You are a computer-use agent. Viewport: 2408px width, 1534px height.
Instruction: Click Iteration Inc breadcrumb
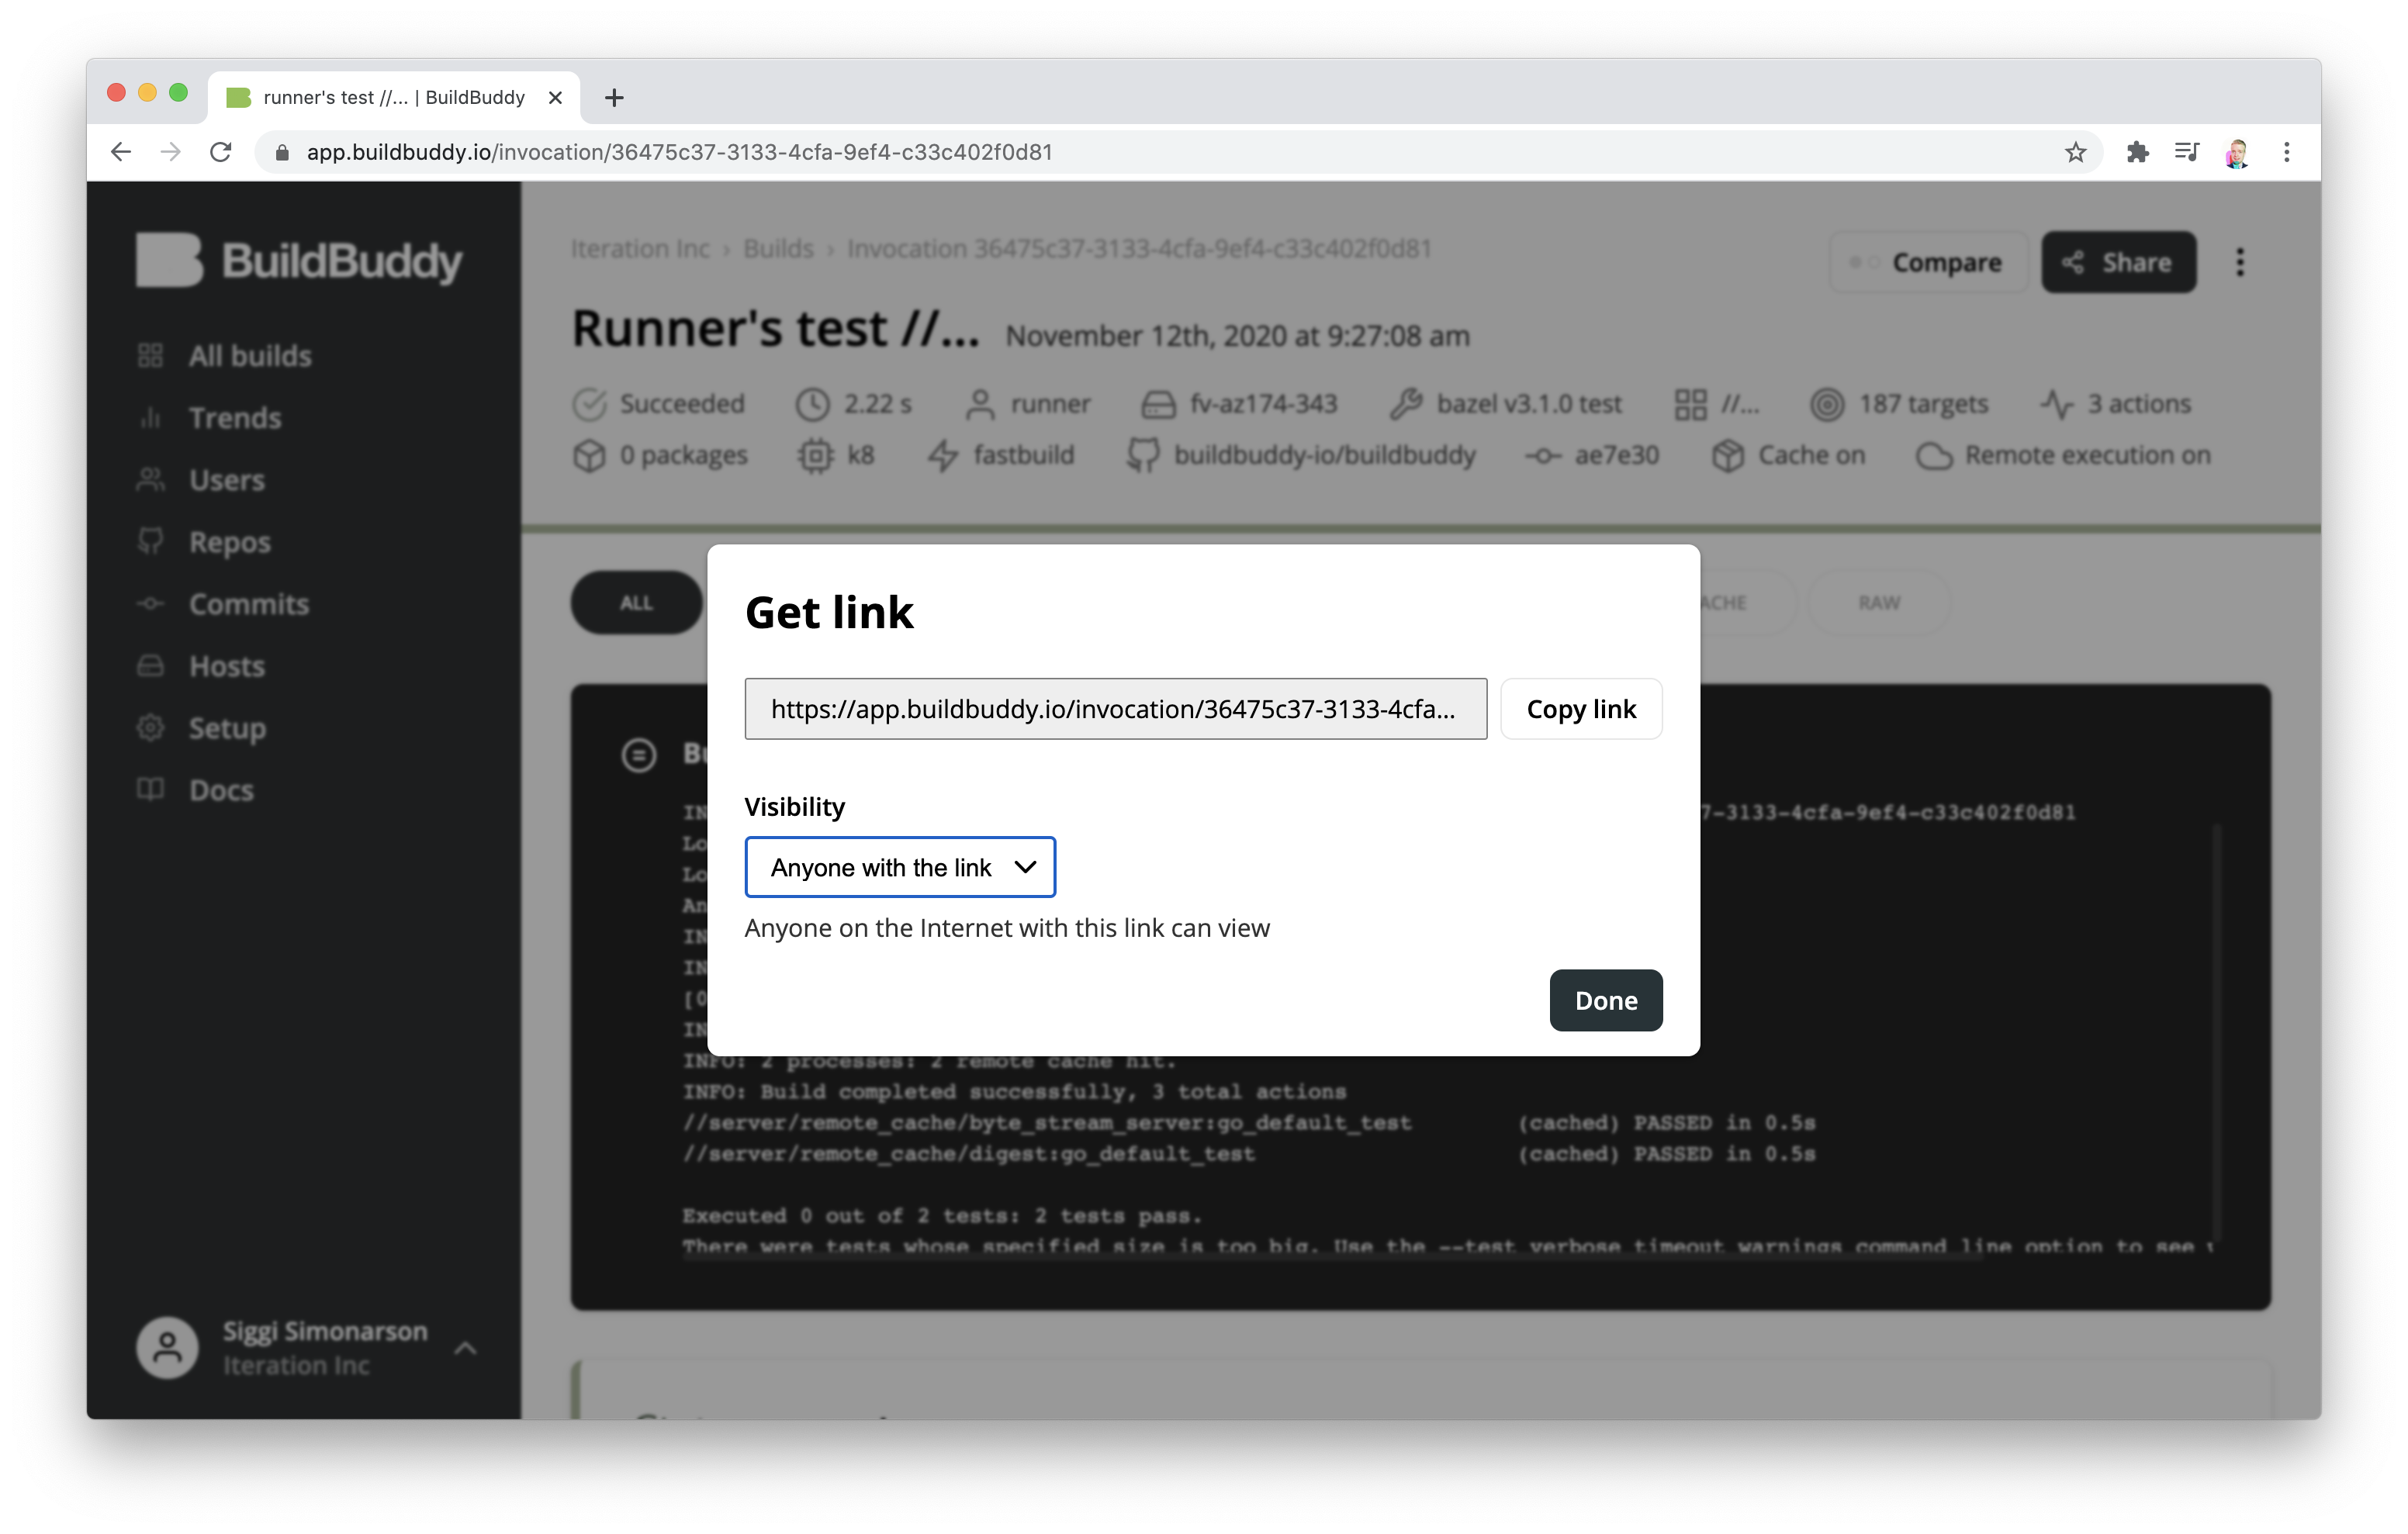640,248
